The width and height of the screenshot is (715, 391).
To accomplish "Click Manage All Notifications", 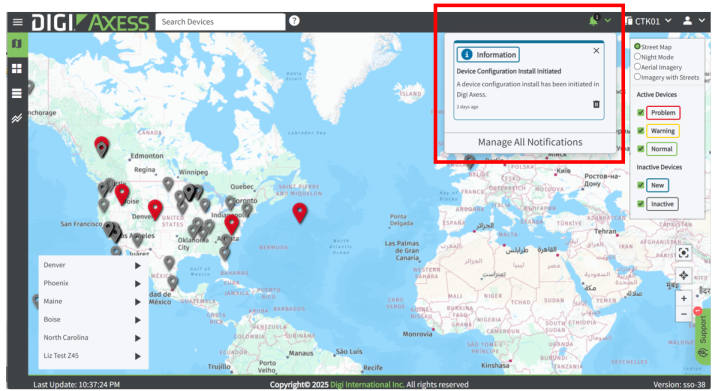I will 530,142.
